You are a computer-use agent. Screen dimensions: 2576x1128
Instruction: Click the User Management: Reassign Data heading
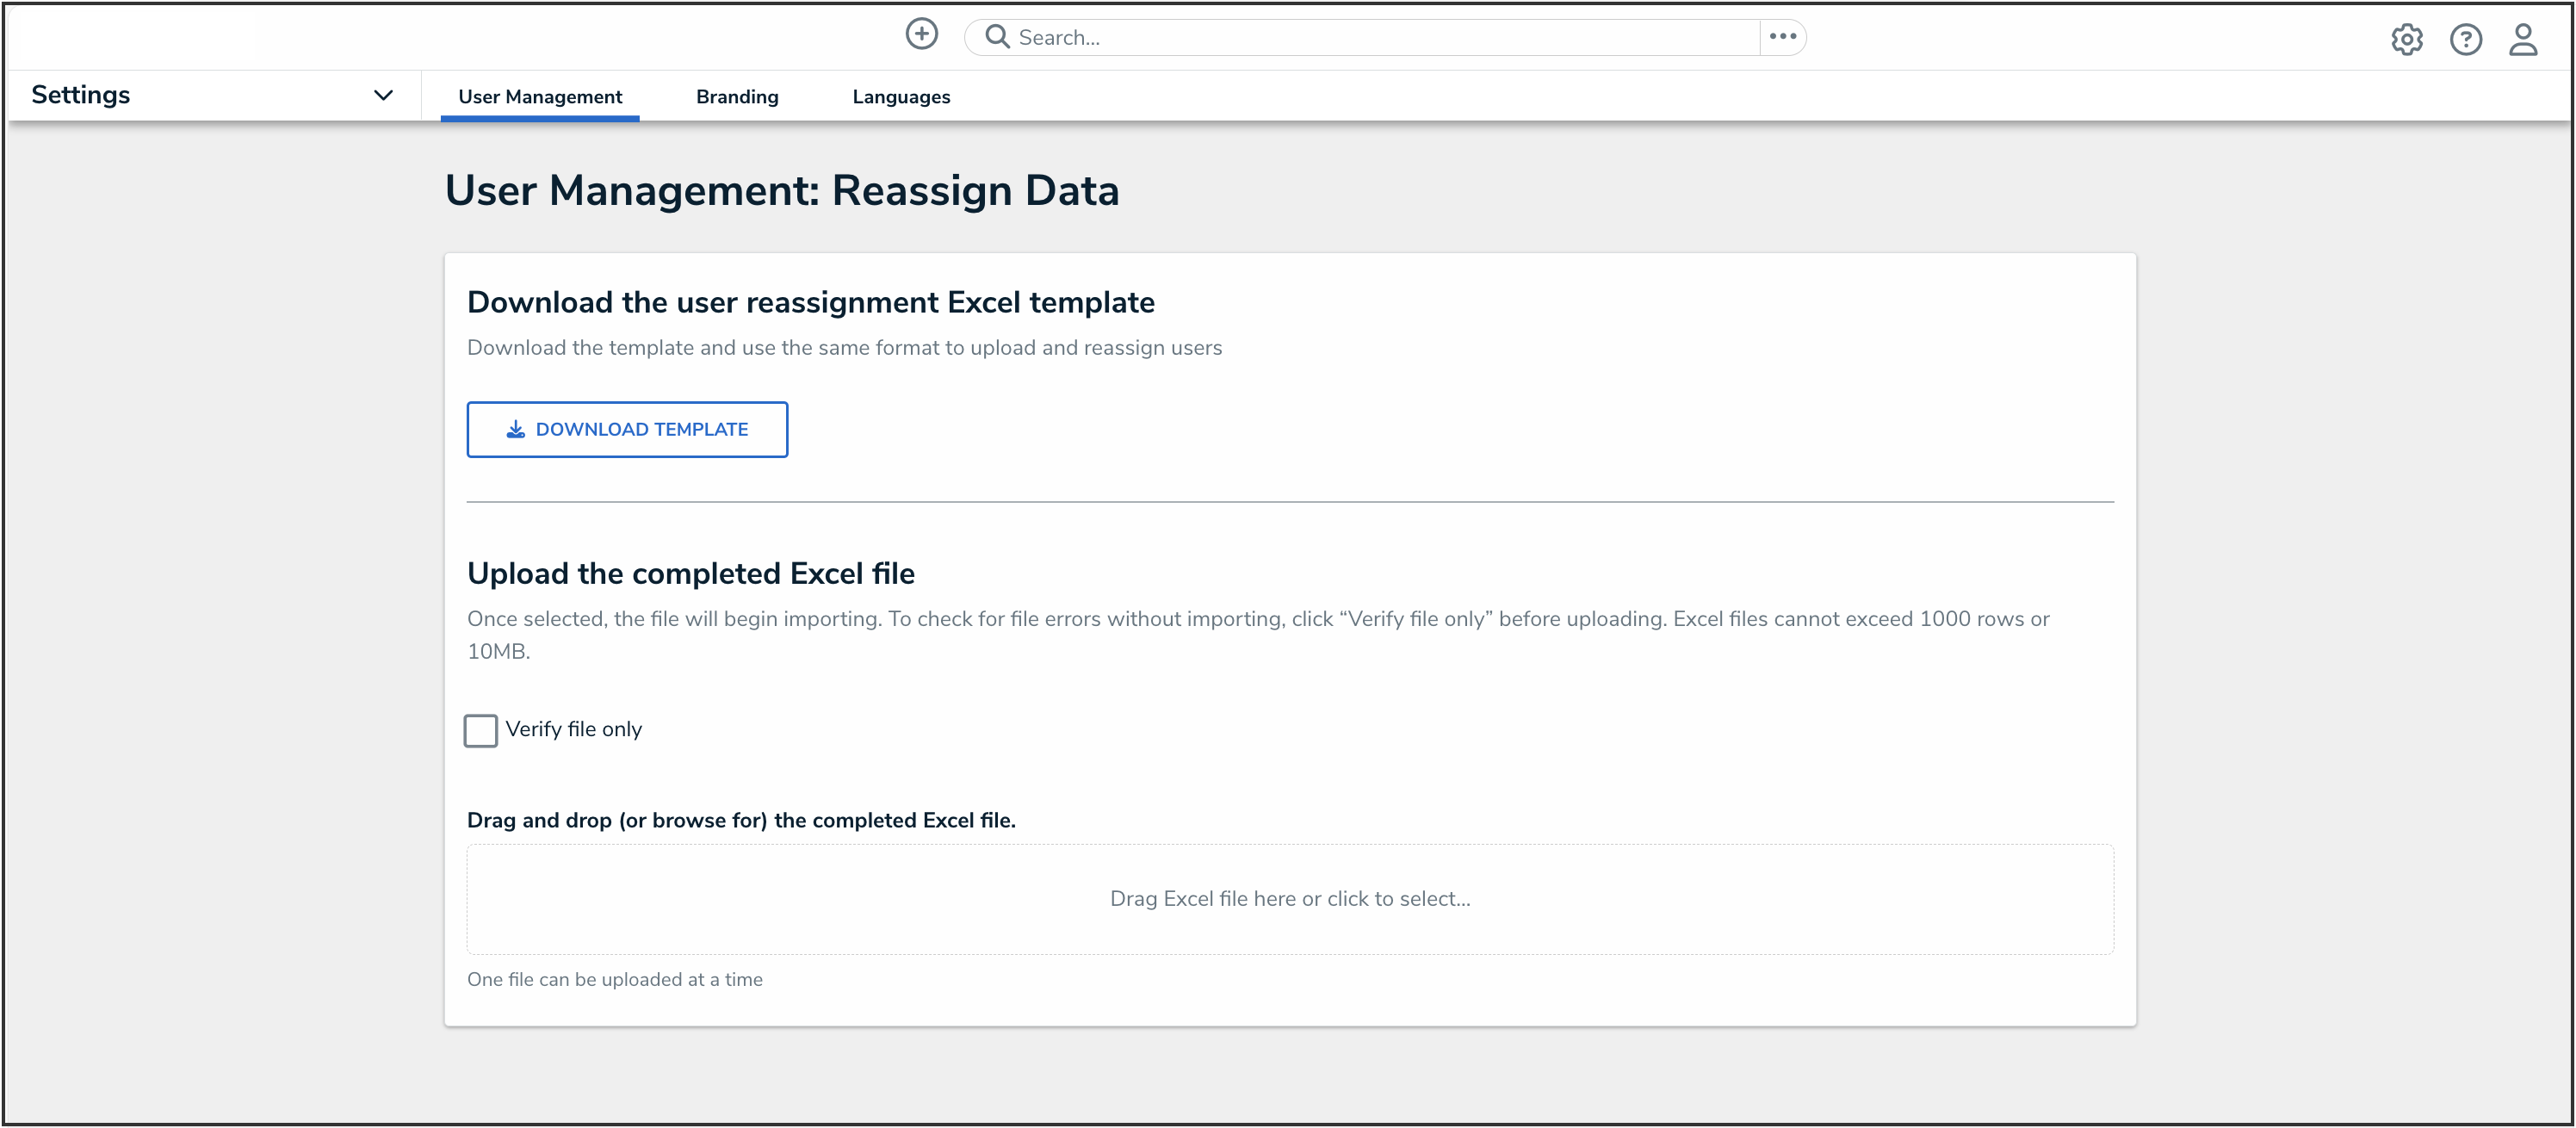click(781, 191)
